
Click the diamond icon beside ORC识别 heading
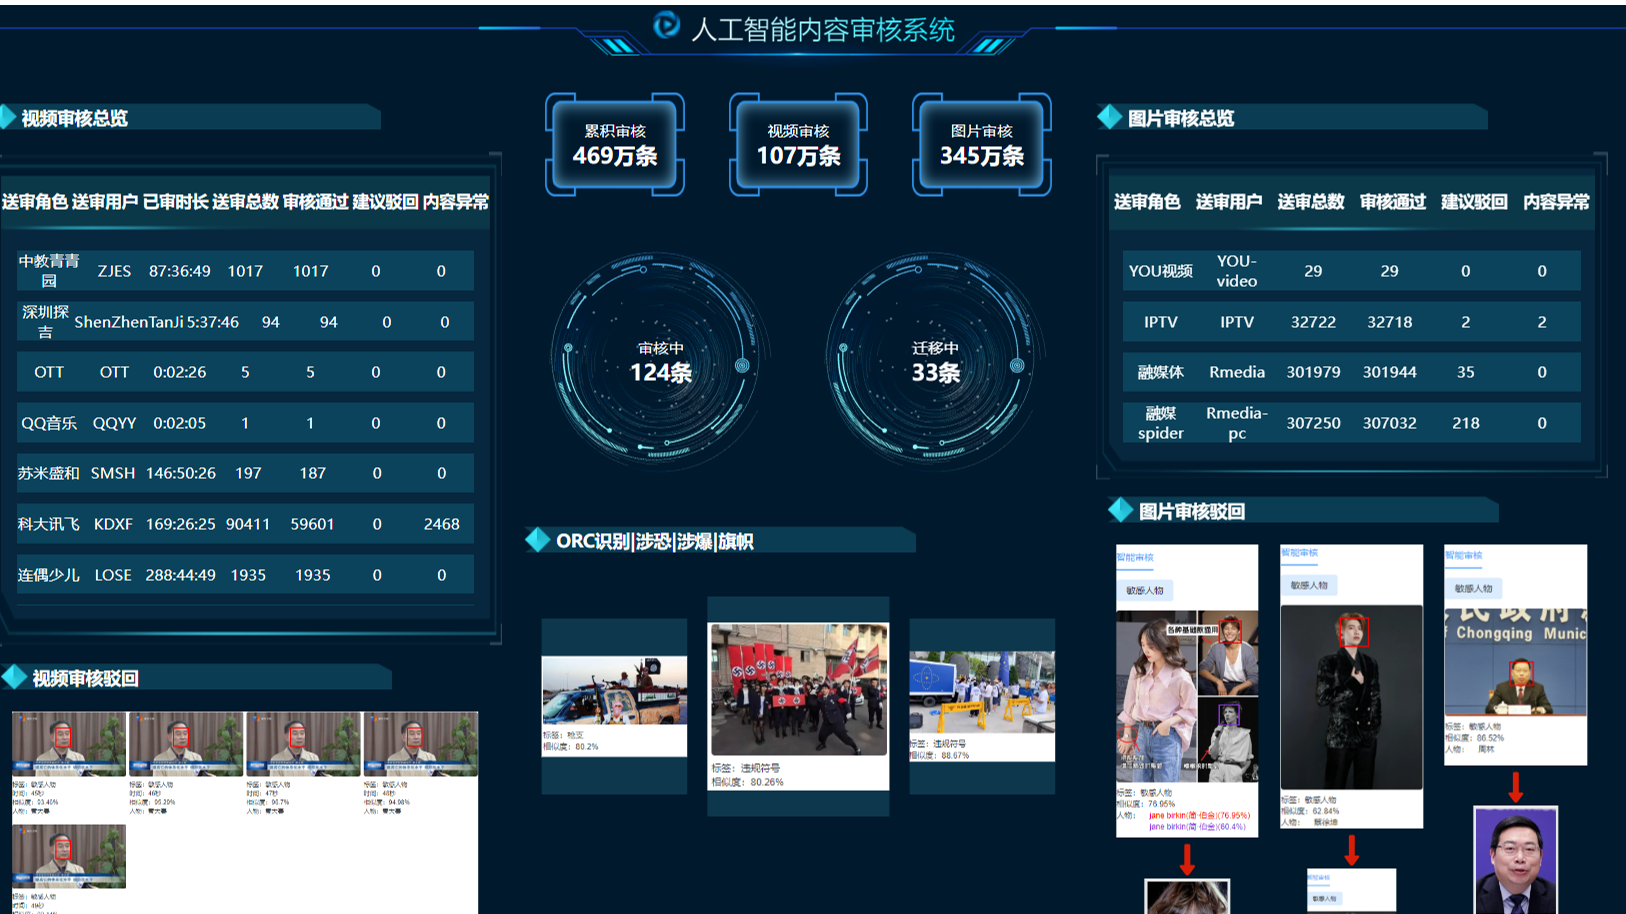click(x=538, y=540)
